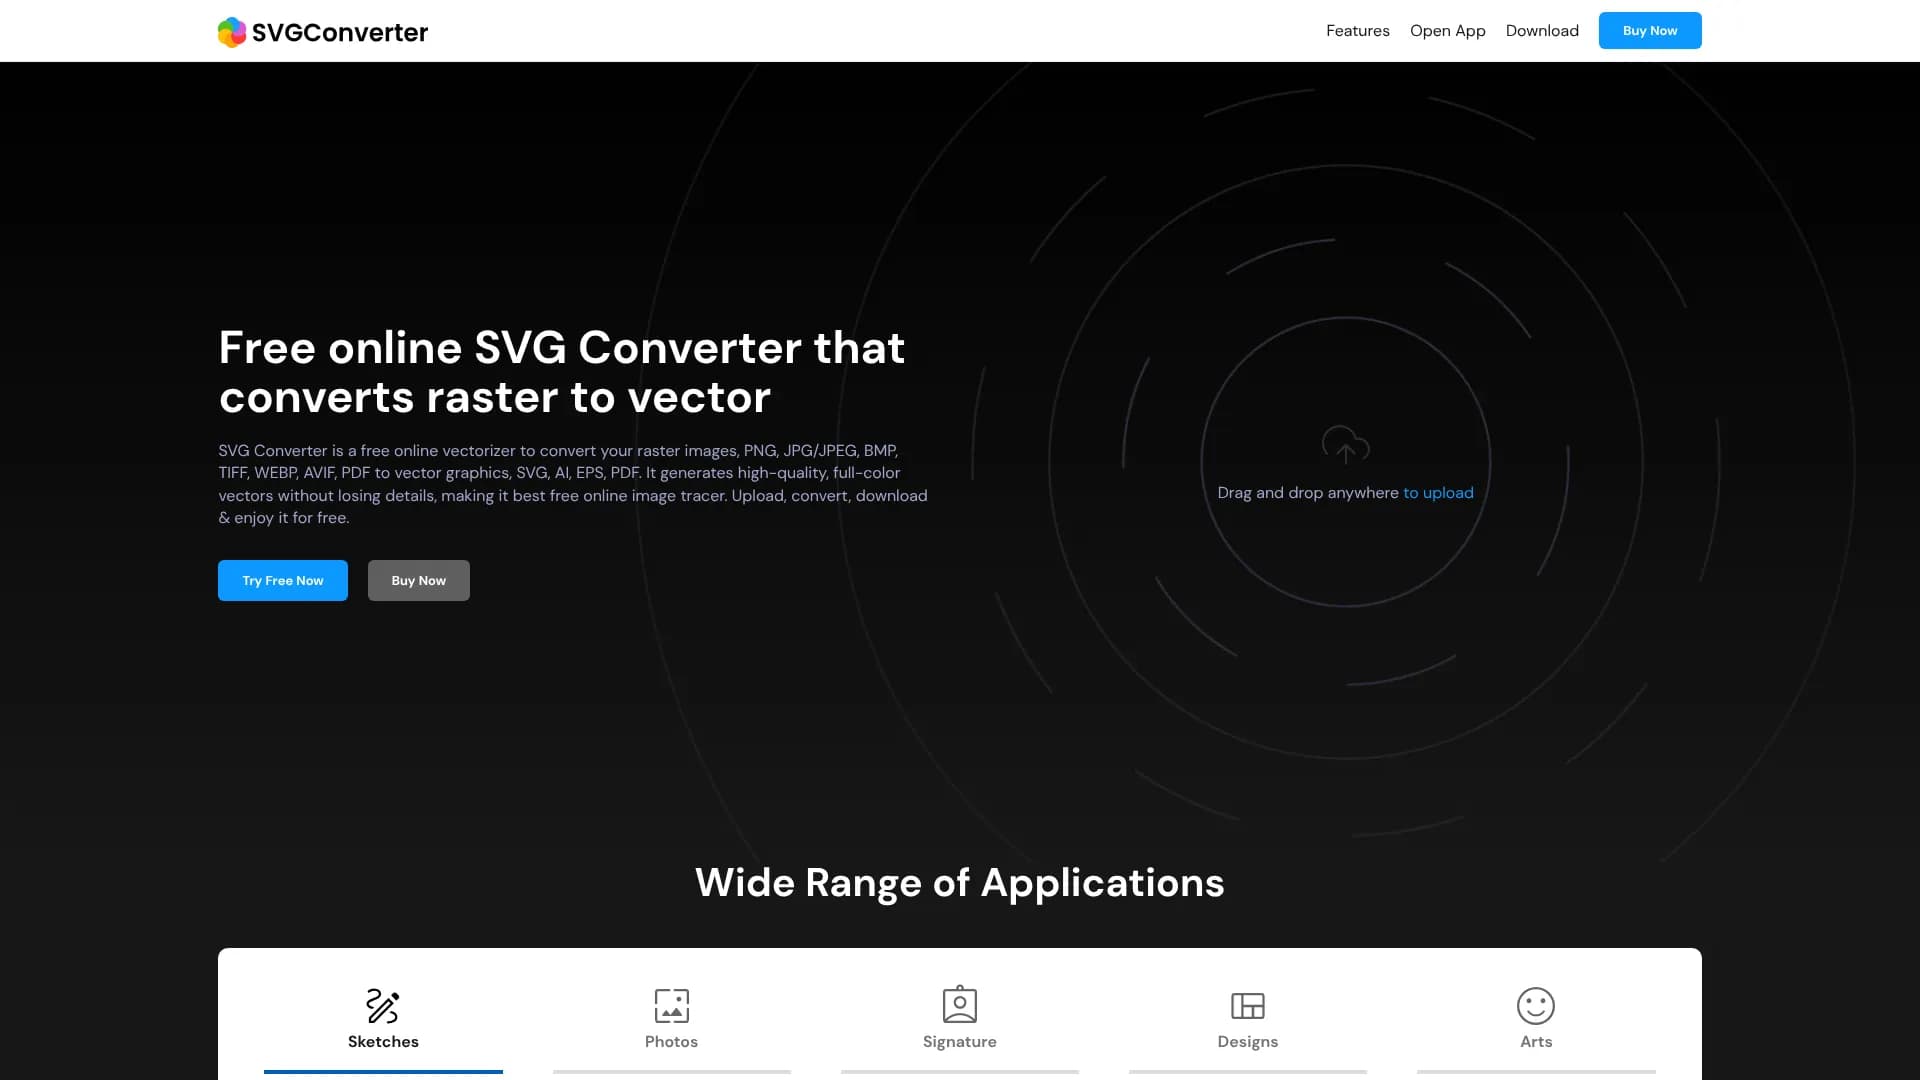Select the Sketches pencil icon
This screenshot has width=1920, height=1080.
click(x=383, y=1006)
